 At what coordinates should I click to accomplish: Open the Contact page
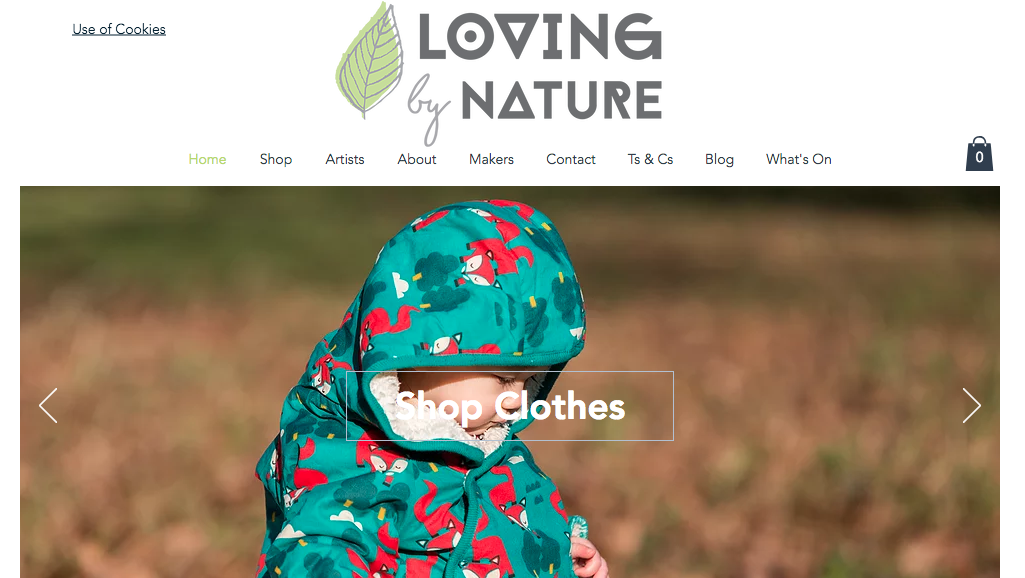(571, 159)
